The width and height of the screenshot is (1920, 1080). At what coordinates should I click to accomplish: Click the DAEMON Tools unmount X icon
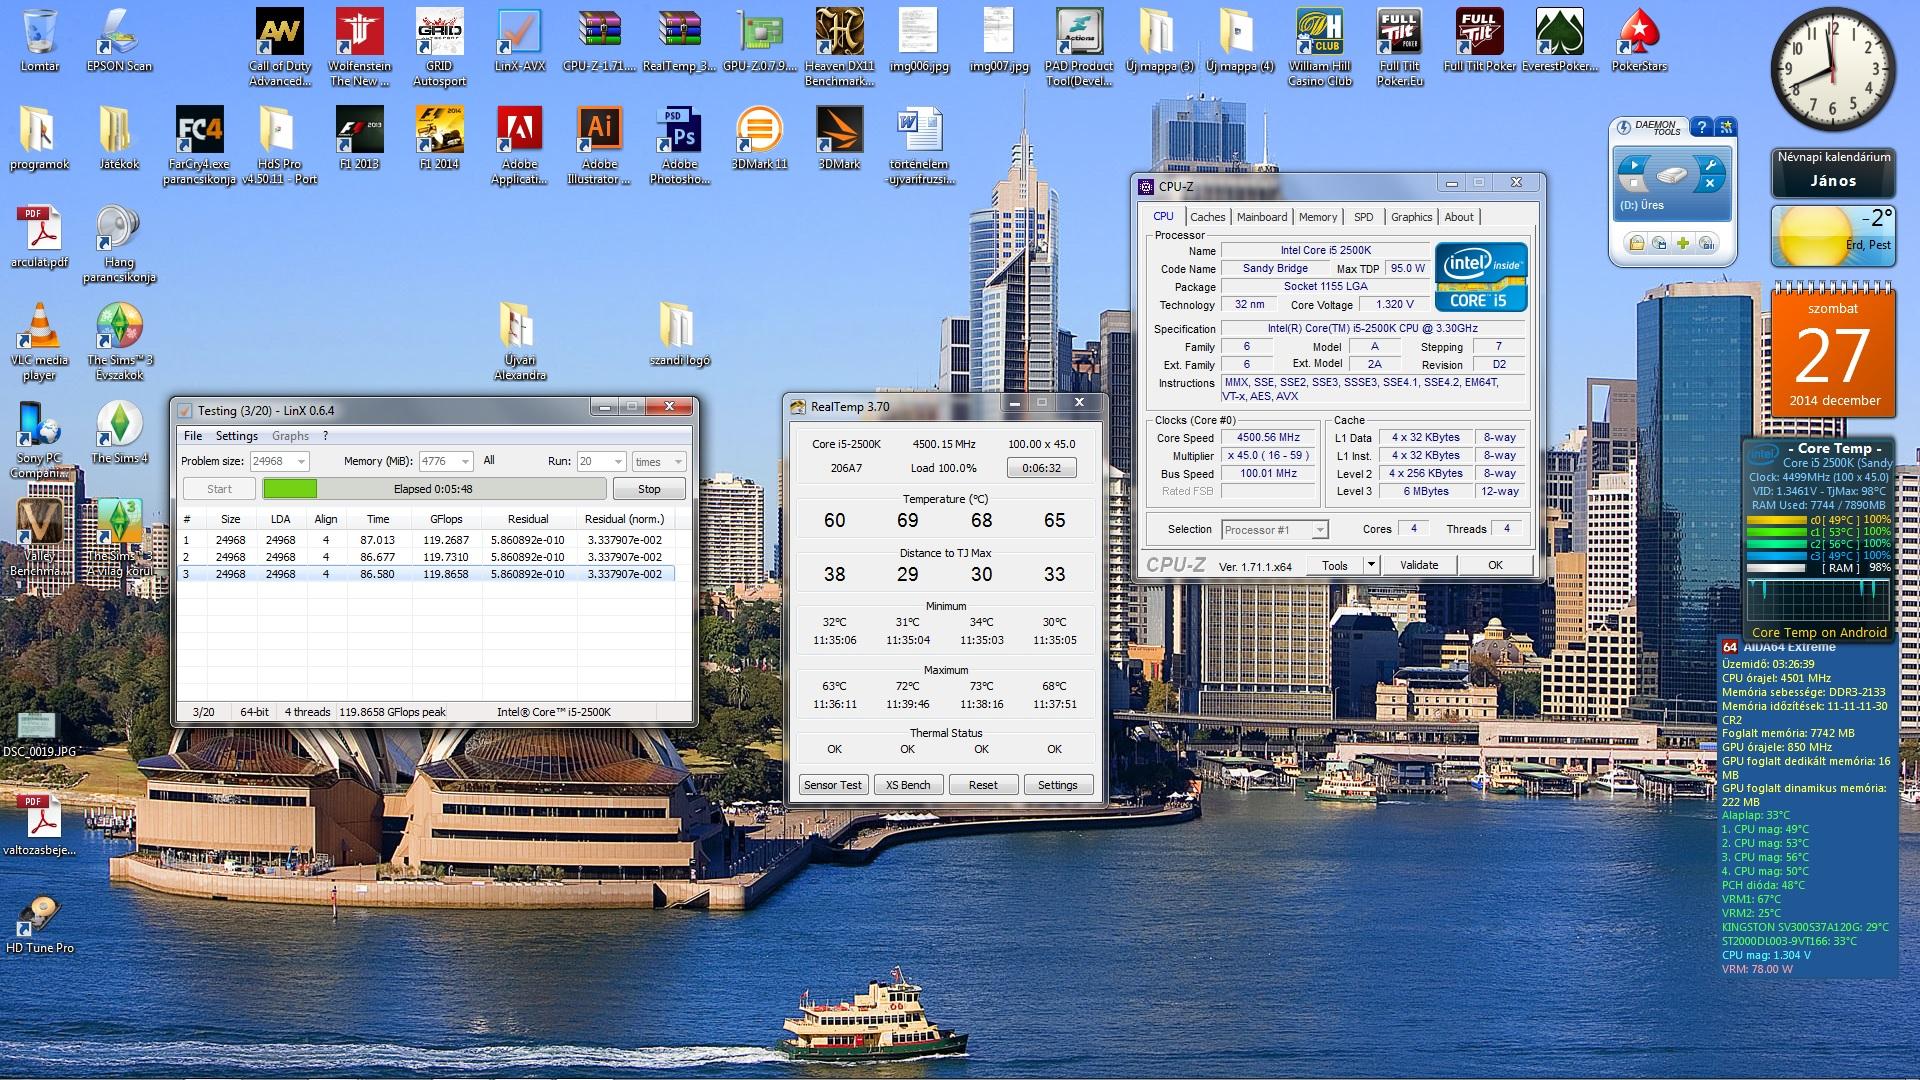1710,184
